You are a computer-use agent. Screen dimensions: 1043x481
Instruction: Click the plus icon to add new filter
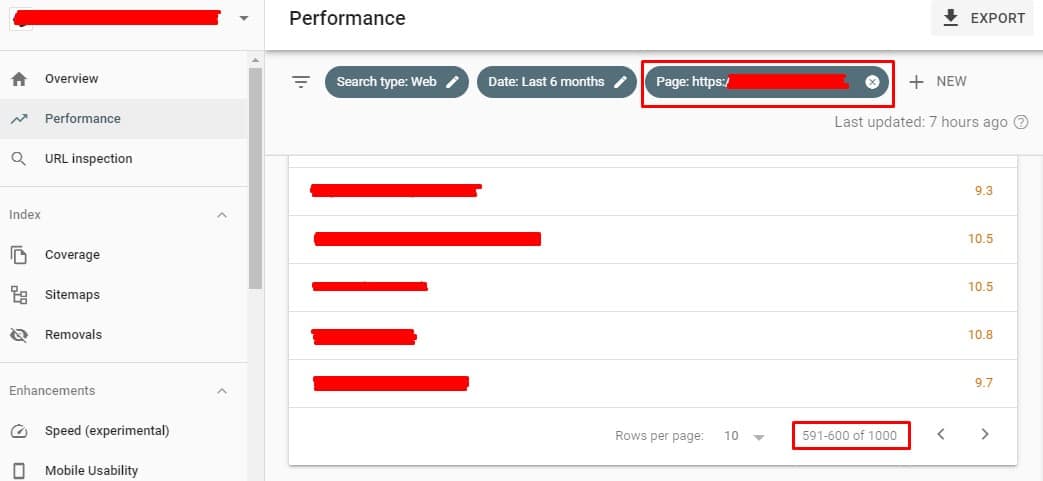pos(917,82)
